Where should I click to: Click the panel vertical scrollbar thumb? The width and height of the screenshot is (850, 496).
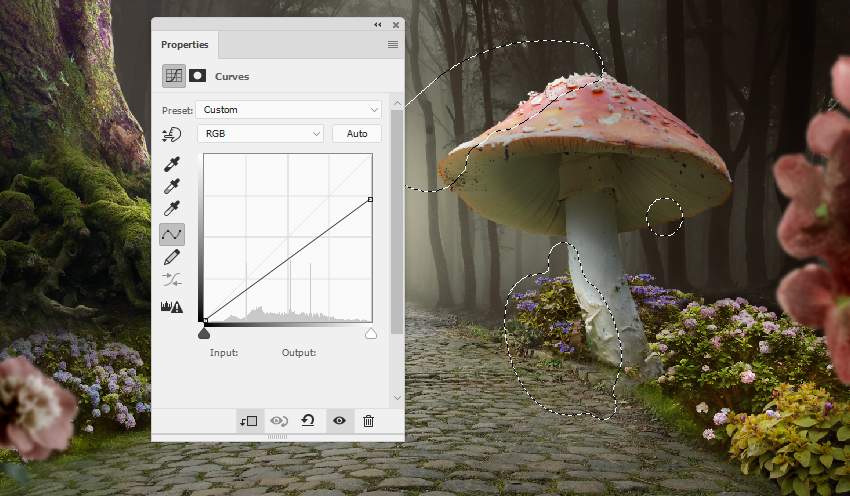click(397, 222)
